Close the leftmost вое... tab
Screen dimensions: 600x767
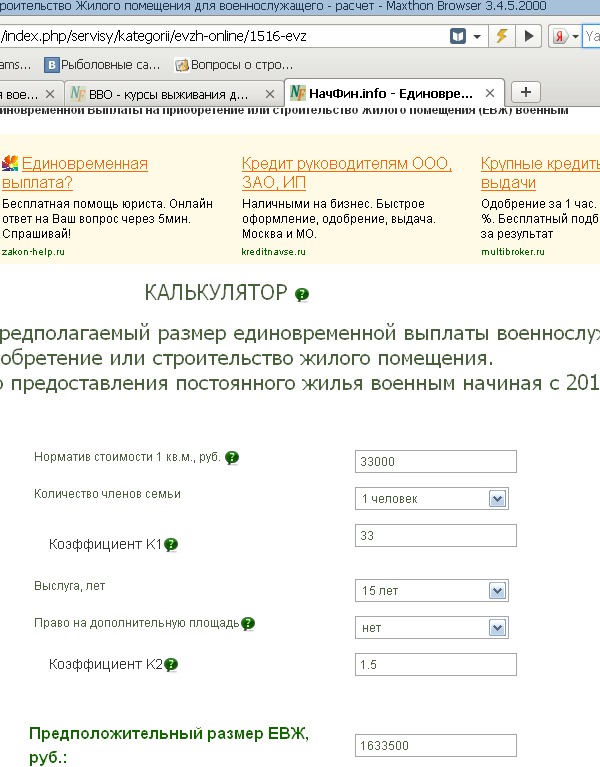[50, 94]
